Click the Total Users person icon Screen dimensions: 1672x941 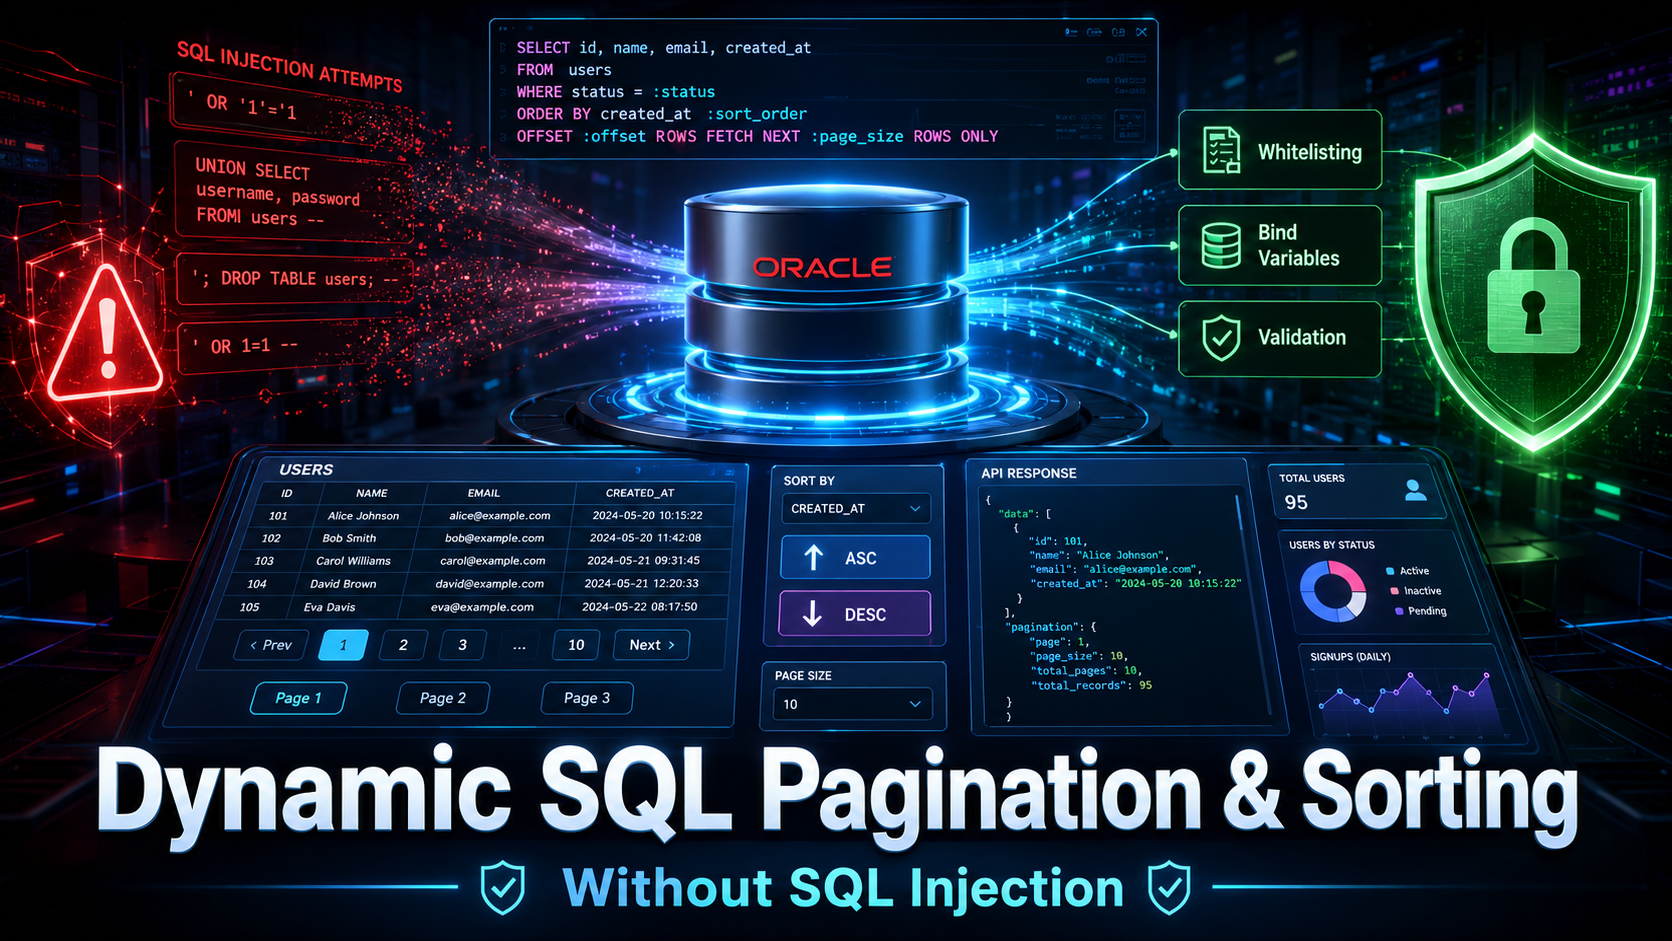[x=1415, y=490]
